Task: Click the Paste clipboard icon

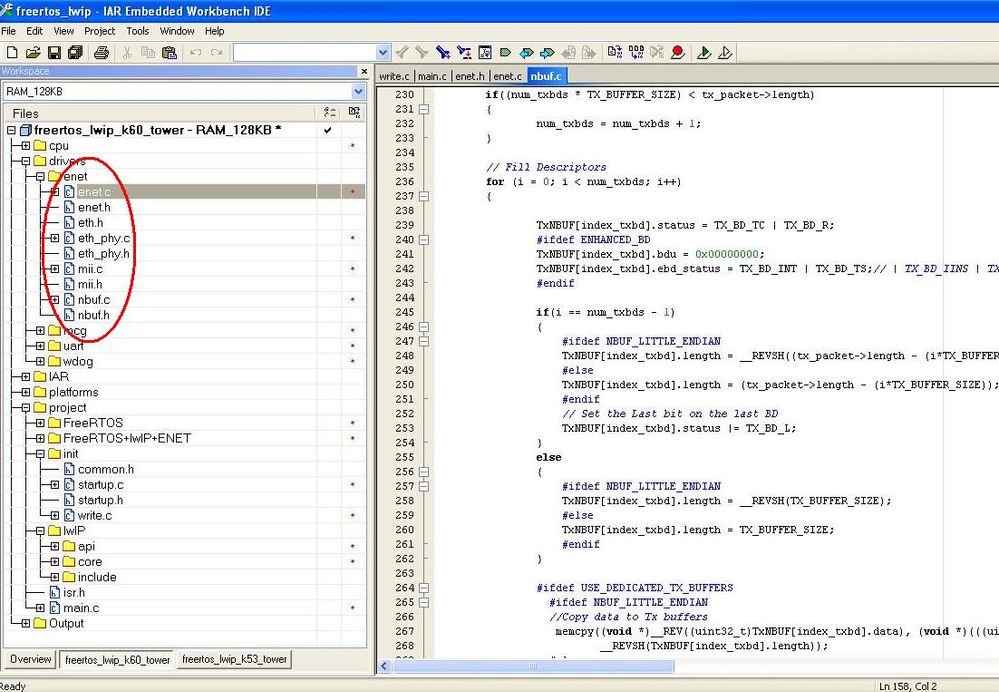Action: click(169, 52)
